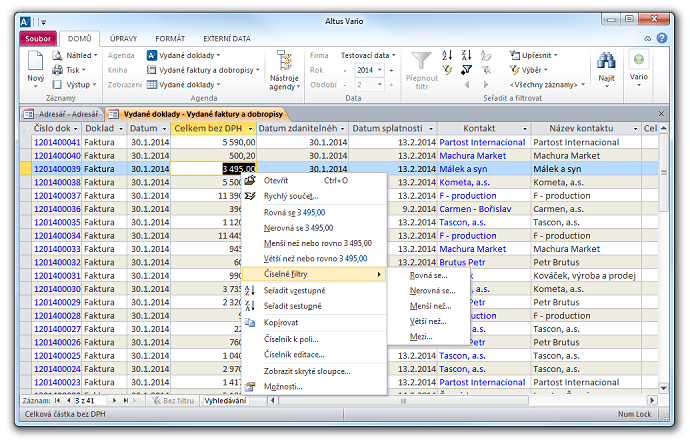Click the Výběr selection filter icon
This screenshot has width=690, height=442.
pos(515,70)
